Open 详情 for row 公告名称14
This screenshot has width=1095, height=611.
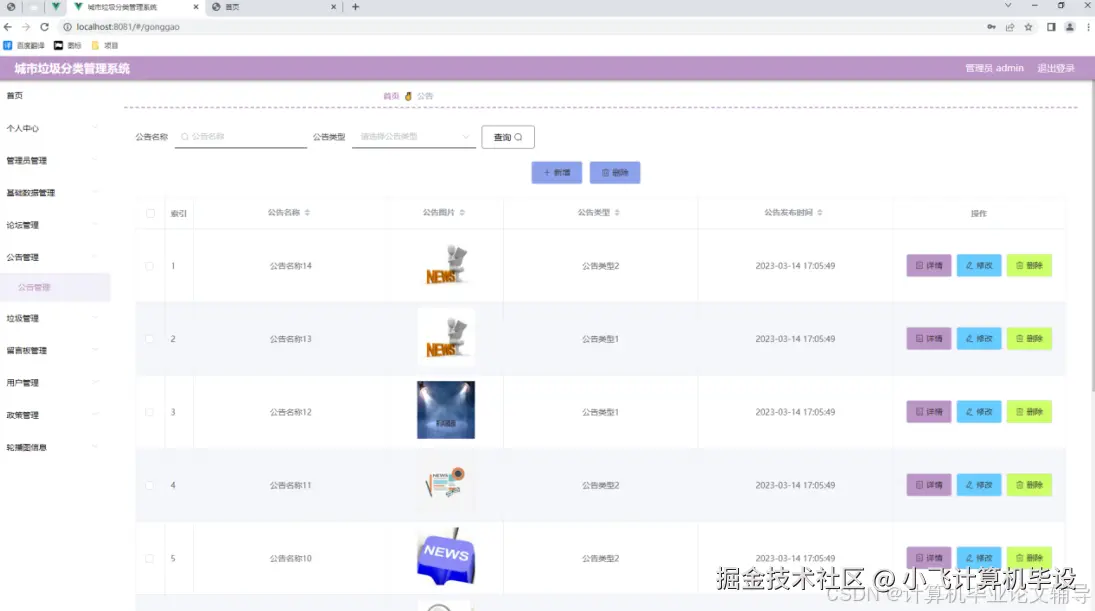coord(929,265)
